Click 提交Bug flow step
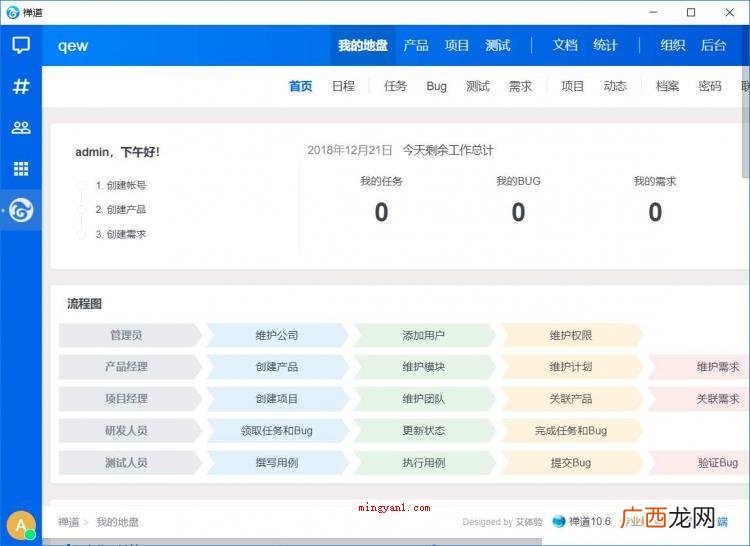 571,462
